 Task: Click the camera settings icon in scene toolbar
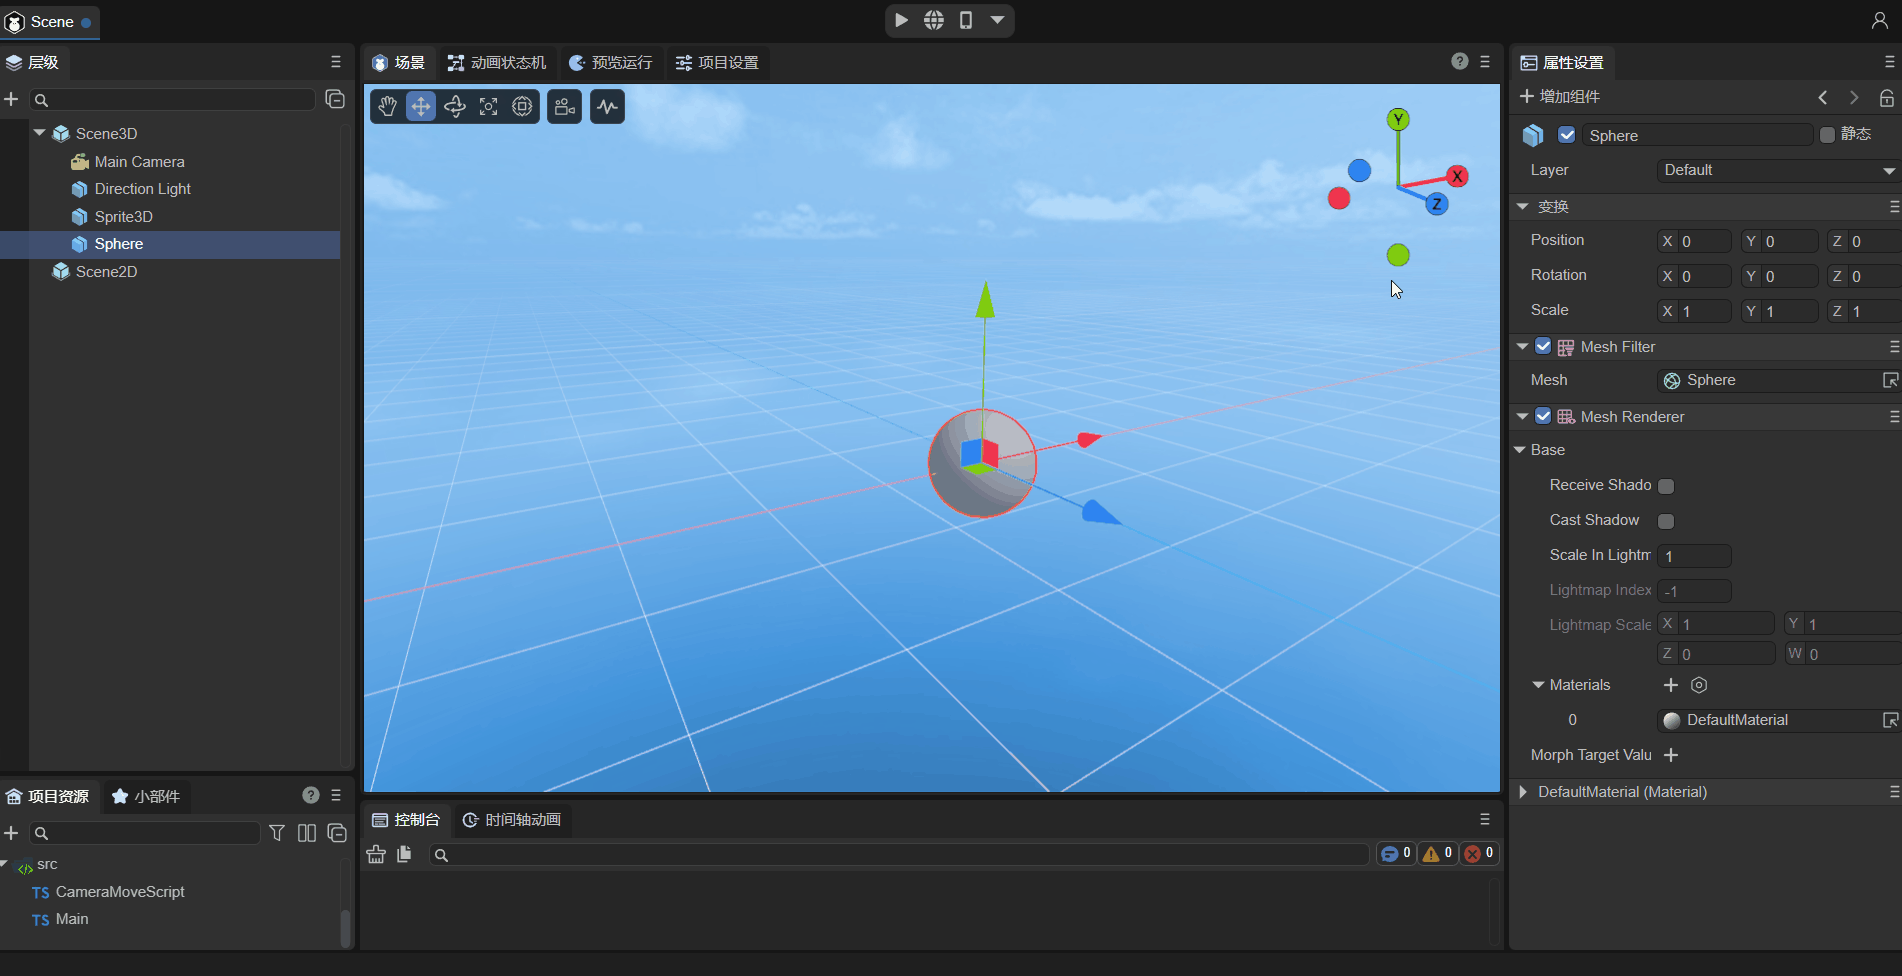click(565, 107)
